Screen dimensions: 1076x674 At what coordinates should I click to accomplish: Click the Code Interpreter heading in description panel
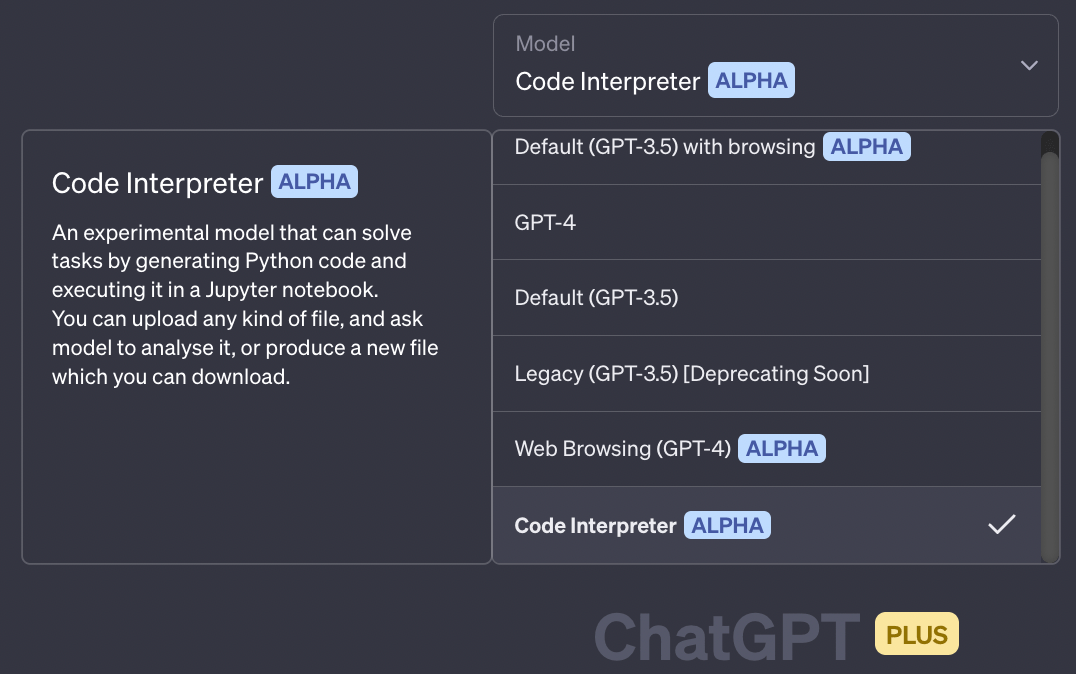pyautogui.click(x=159, y=182)
